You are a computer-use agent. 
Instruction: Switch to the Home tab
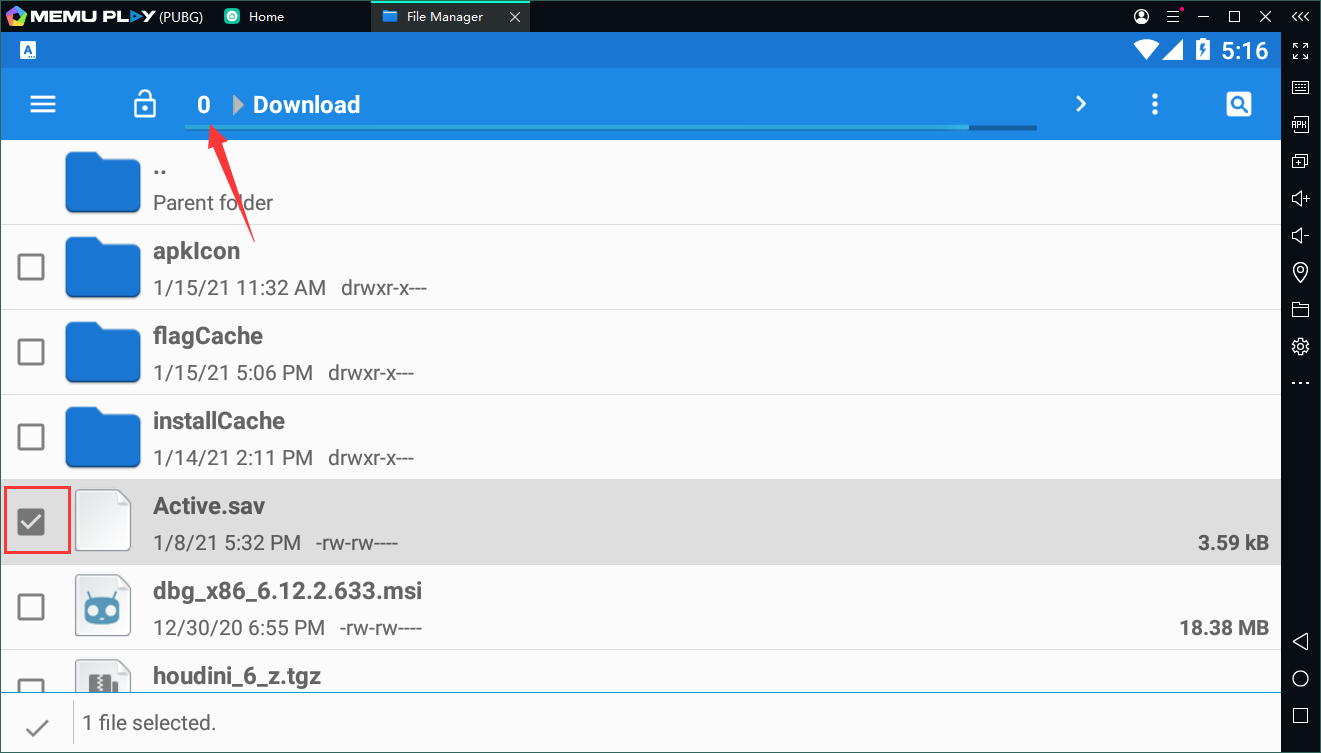coord(265,17)
